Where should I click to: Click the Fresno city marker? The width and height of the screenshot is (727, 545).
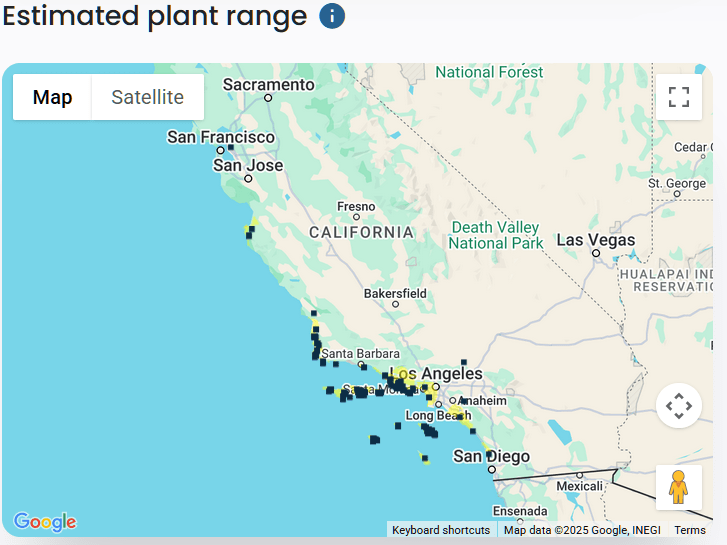coord(356,217)
